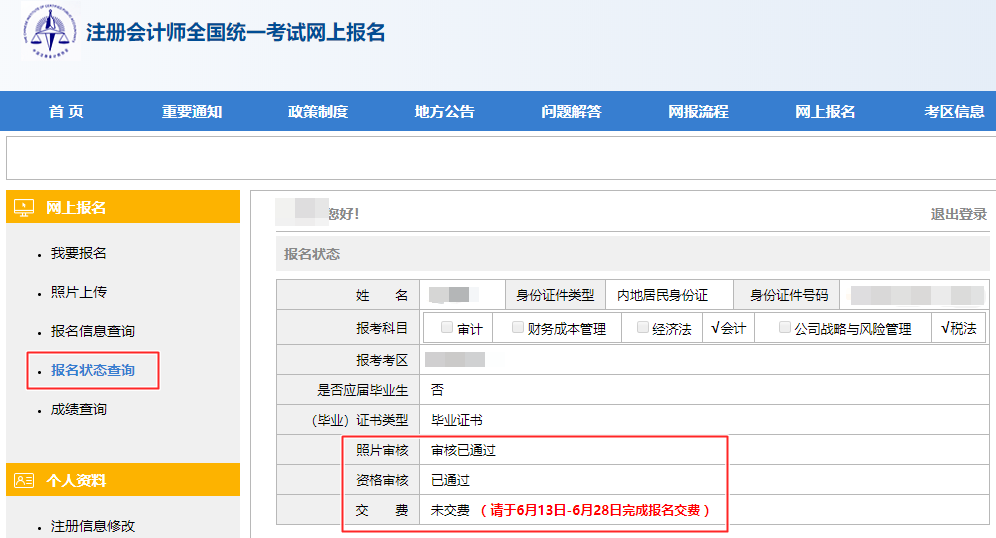Open the 首页 navigation menu item
This screenshot has height=538, width=996.
pyautogui.click(x=66, y=112)
